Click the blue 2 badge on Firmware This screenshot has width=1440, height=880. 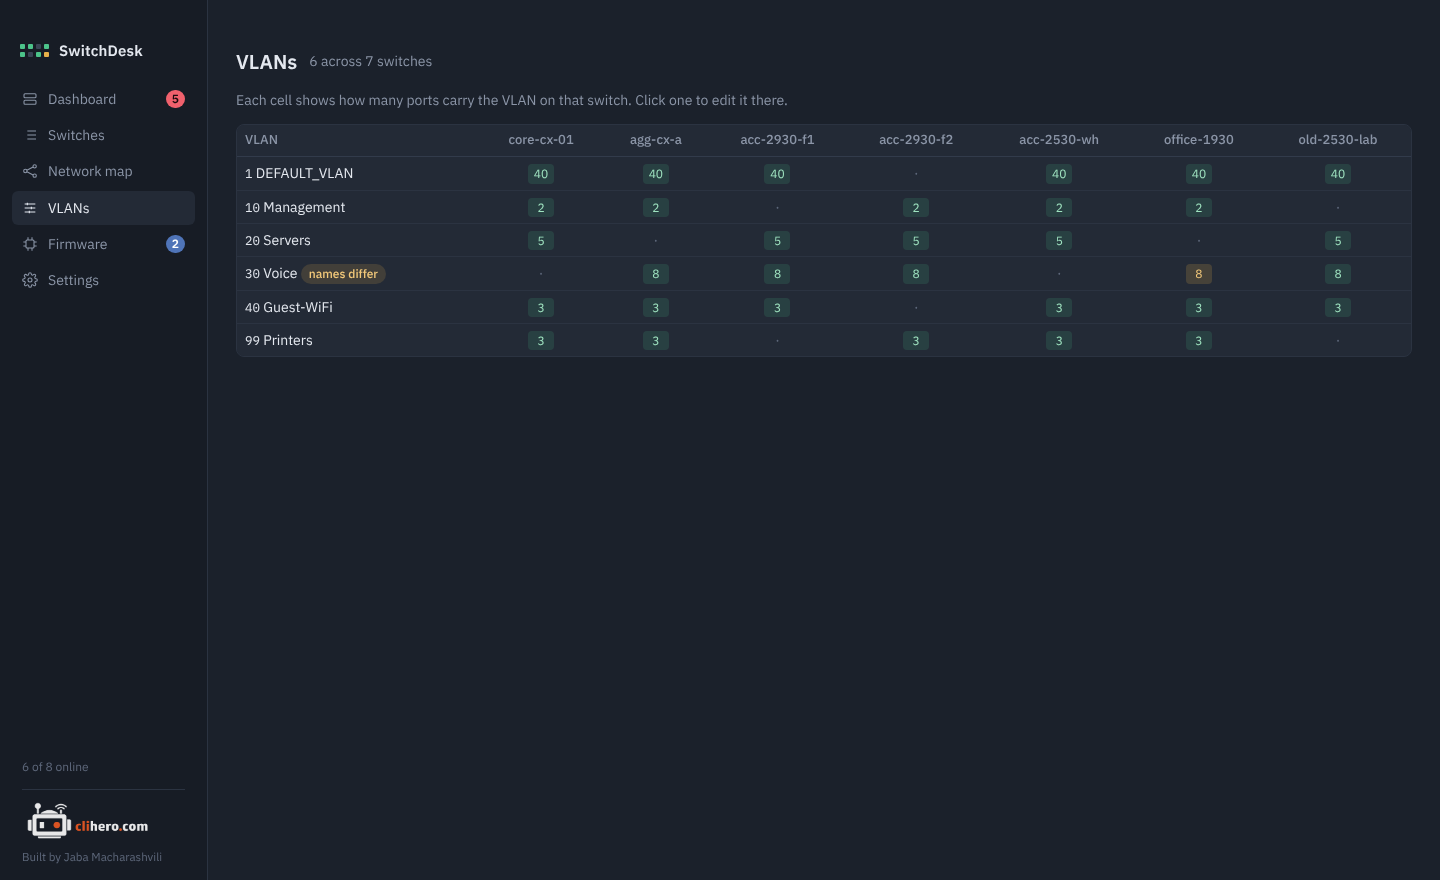pyautogui.click(x=175, y=244)
